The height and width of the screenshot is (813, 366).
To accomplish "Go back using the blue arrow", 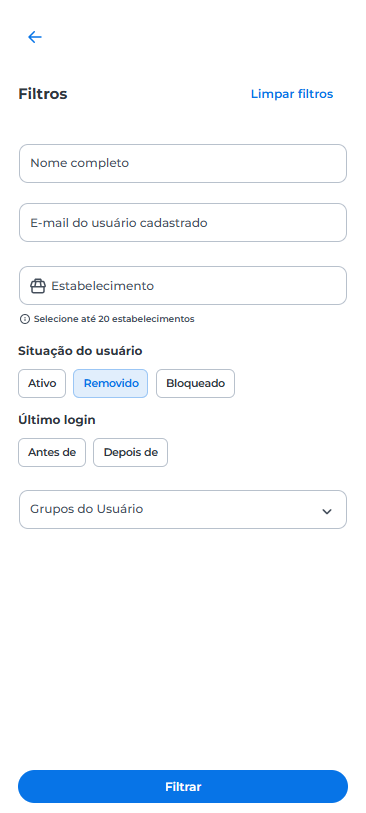I will (35, 37).
